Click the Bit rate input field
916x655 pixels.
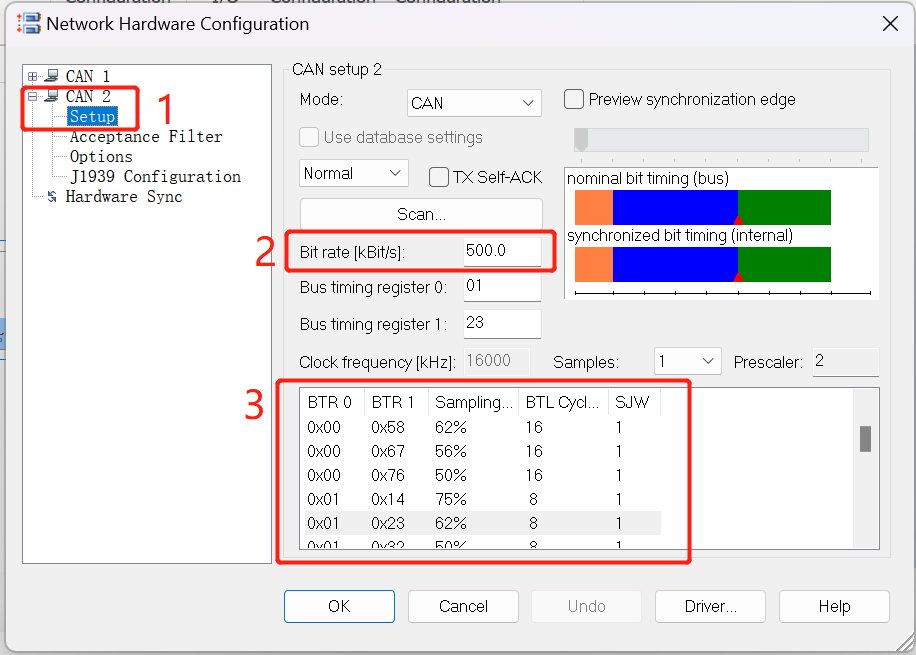pos(502,252)
